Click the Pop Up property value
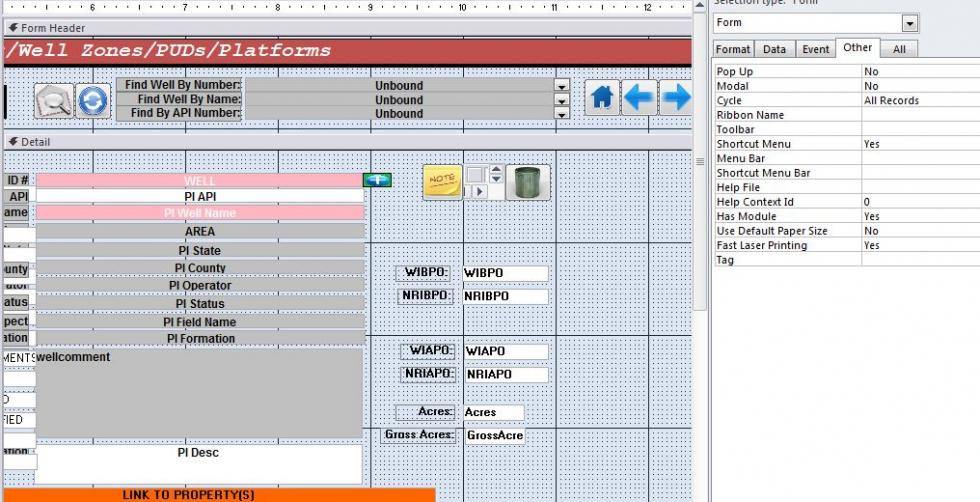The height and width of the screenshot is (502, 980). (921, 72)
